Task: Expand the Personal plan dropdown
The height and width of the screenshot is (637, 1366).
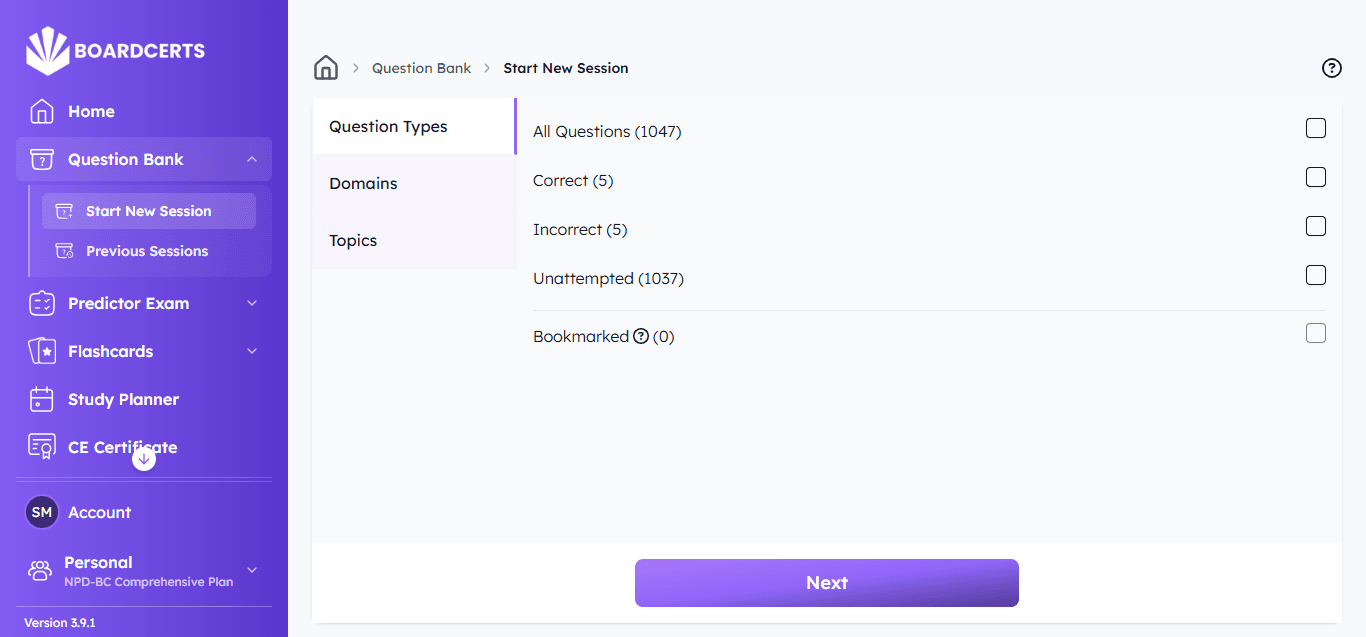Action: click(x=252, y=570)
